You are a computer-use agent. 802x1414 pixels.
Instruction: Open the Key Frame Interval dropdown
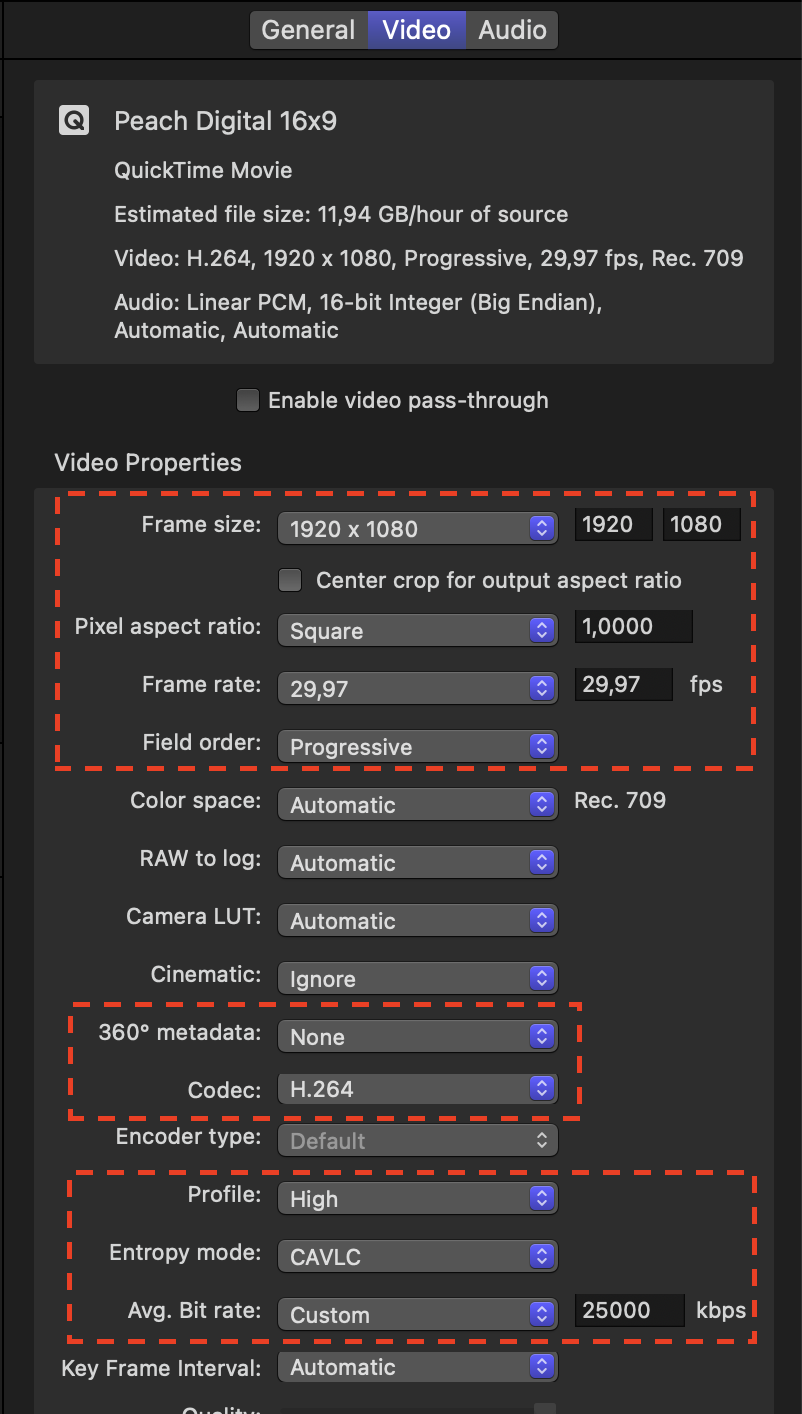417,1367
